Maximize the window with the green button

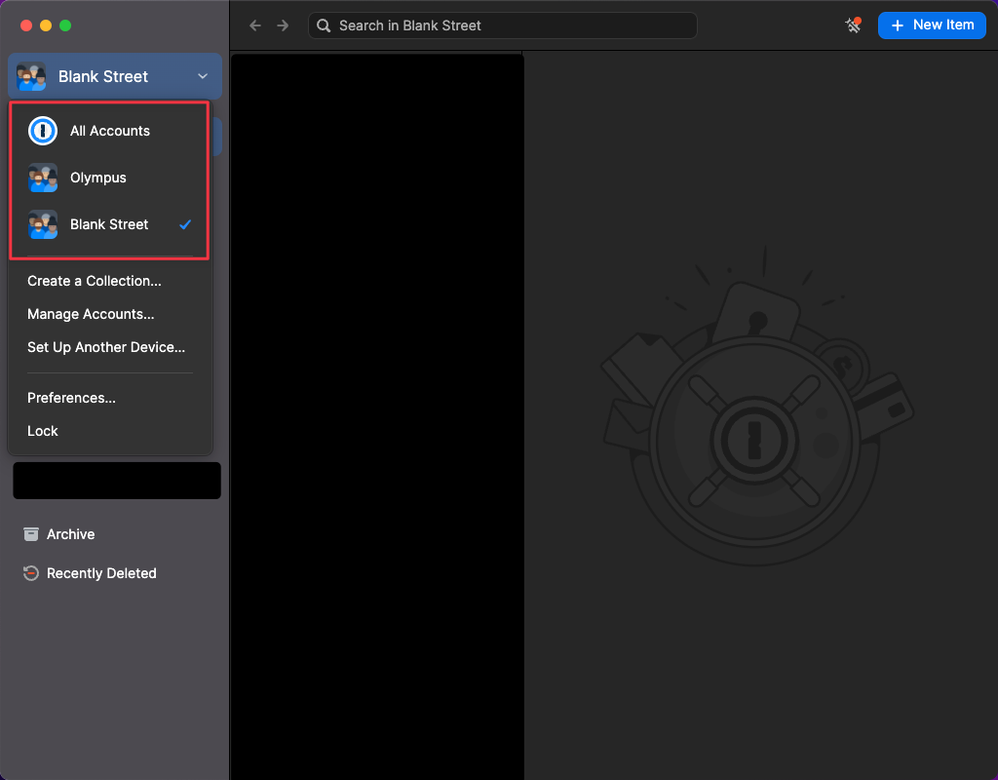(65, 25)
